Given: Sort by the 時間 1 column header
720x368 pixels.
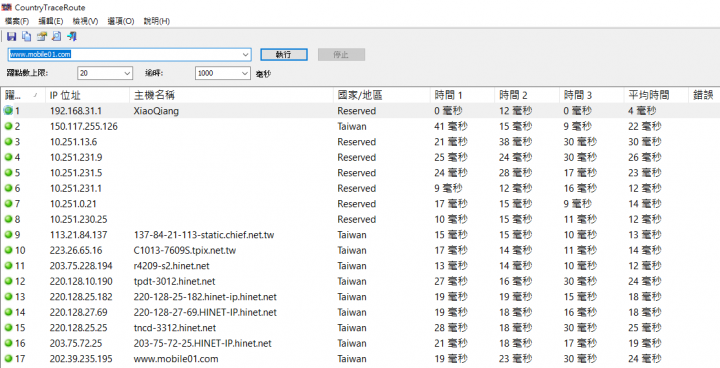Looking at the screenshot, I should (x=462, y=95).
